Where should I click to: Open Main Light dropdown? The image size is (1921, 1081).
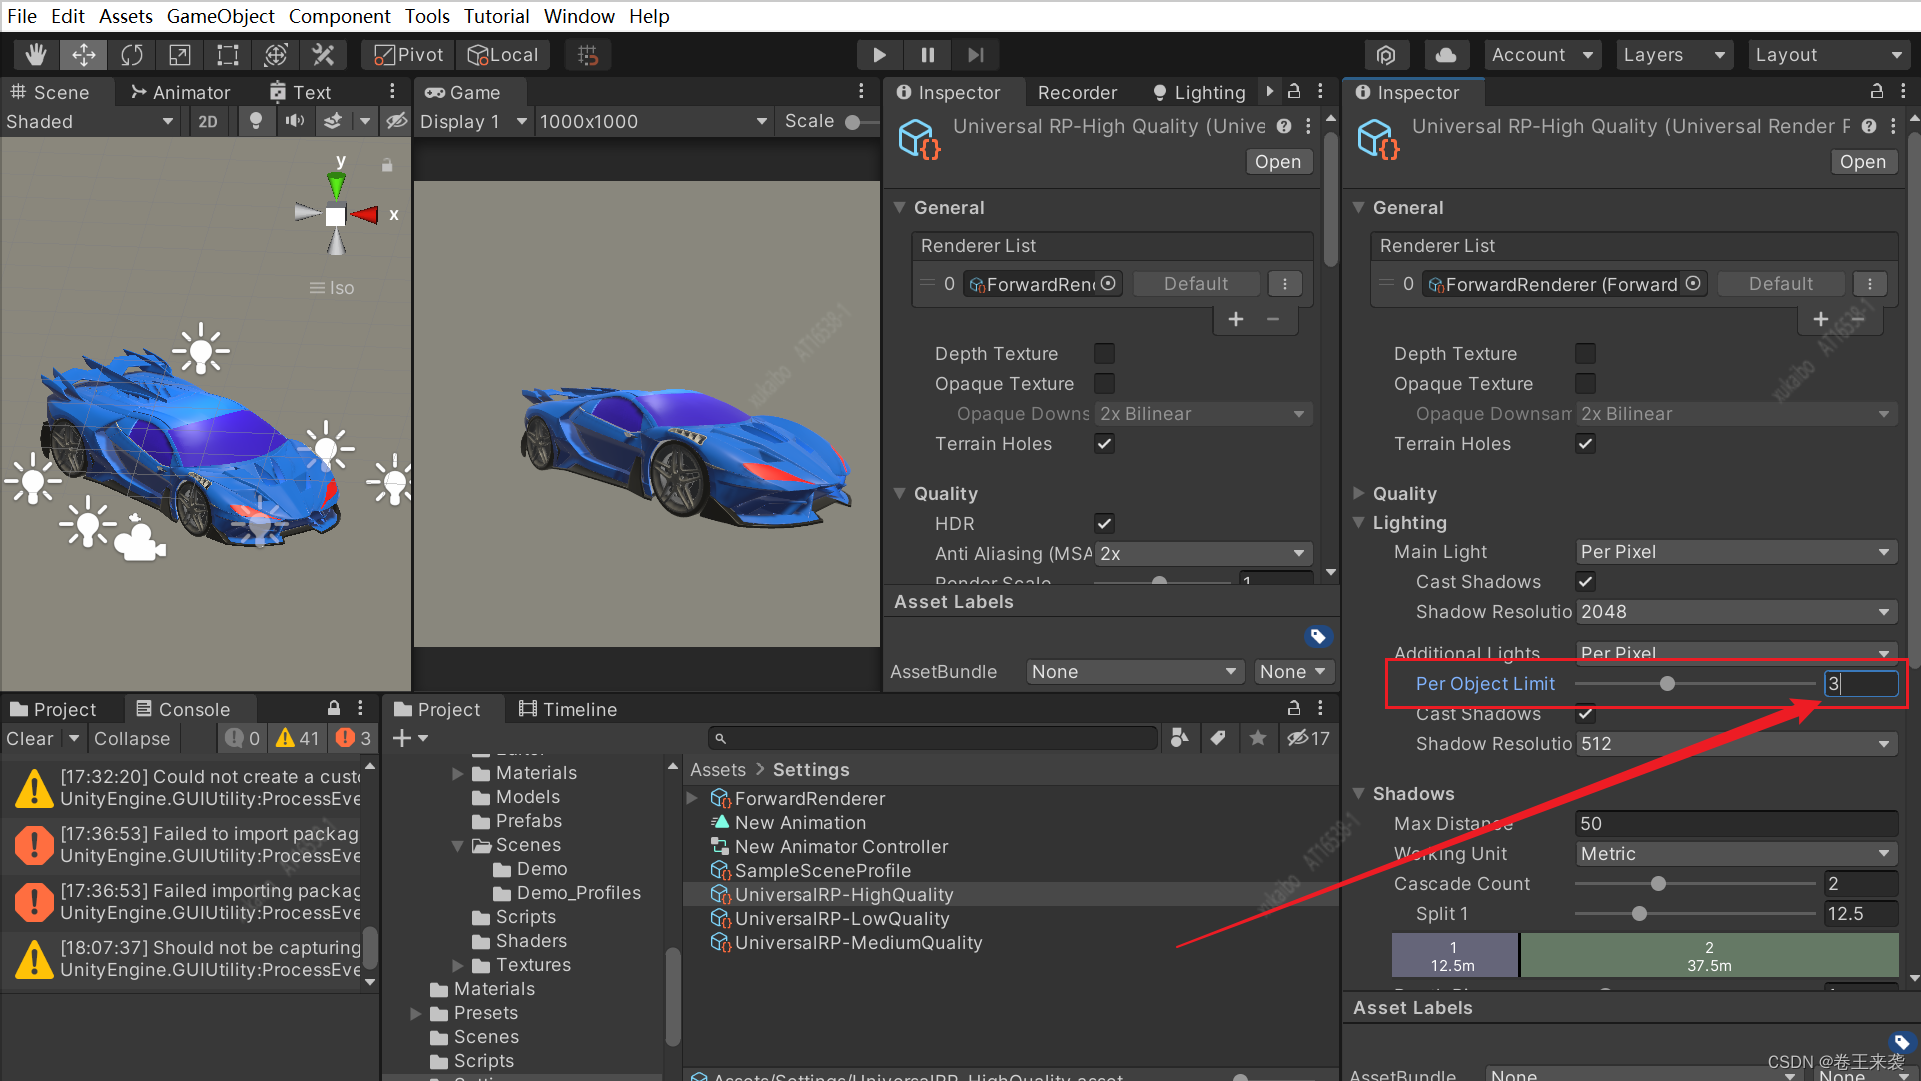1736,552
